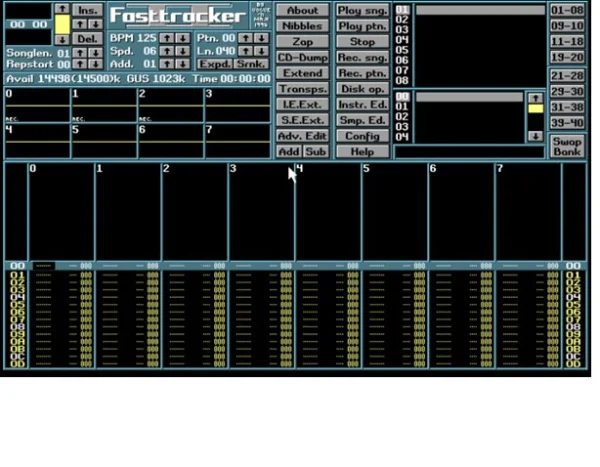This screenshot has width=600, height=467.
Task: Expand the pattern with the Expd. button
Action: tap(215, 64)
